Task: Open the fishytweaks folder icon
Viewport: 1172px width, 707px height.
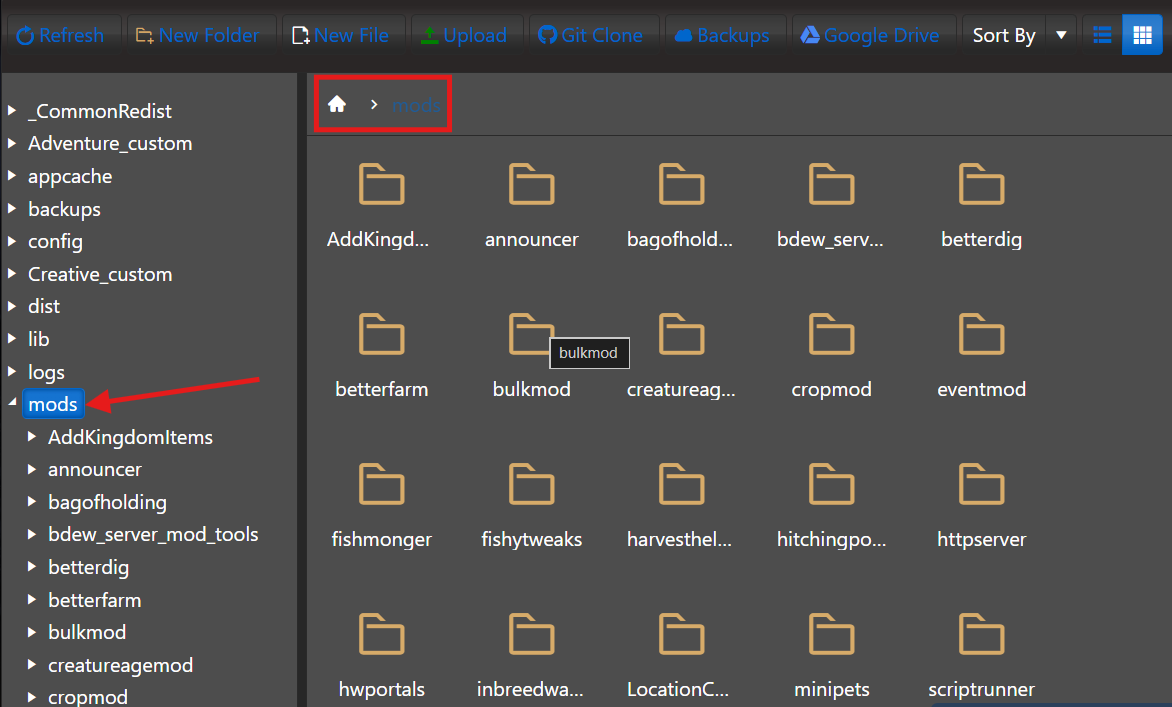Action: [x=531, y=484]
